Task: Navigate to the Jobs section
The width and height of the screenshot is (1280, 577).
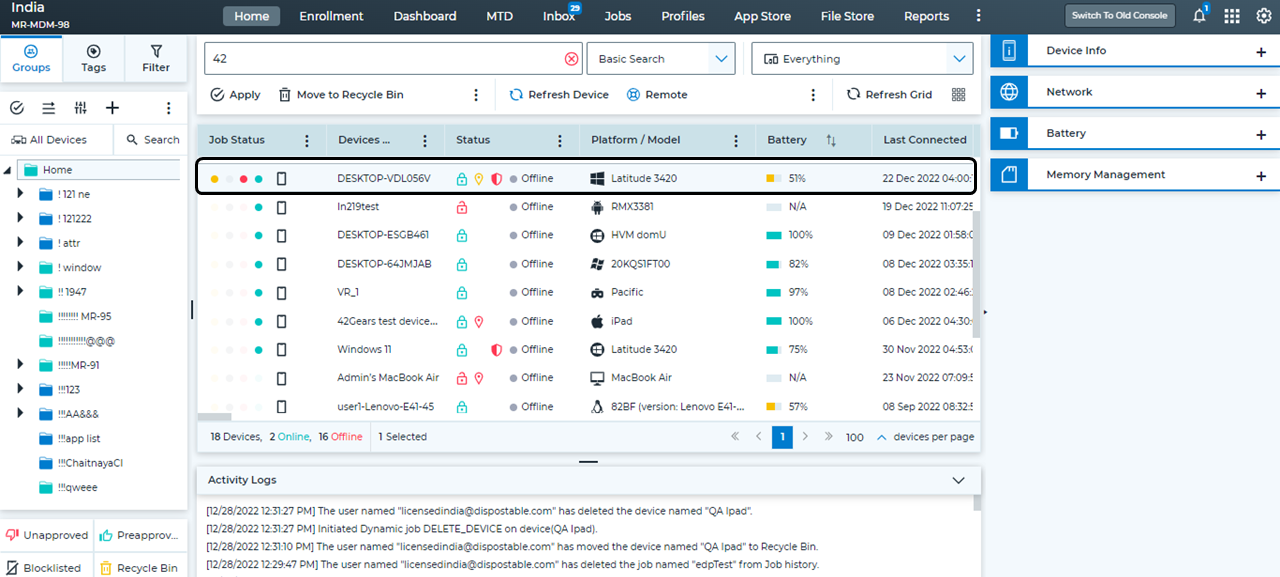Action: (618, 16)
